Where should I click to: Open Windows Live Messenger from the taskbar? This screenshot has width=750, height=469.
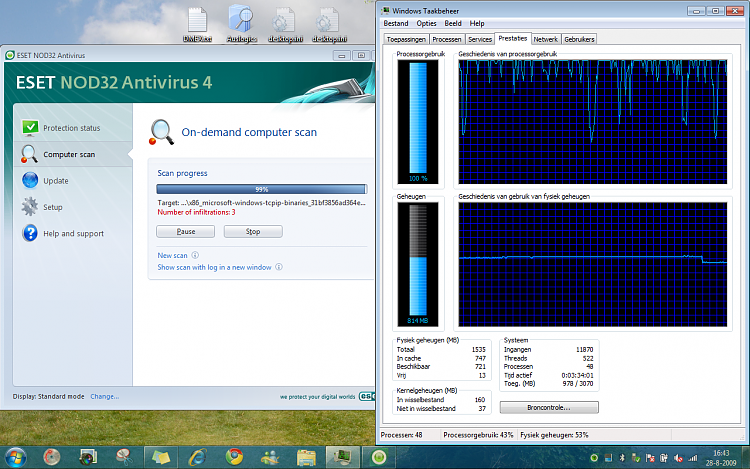tap(270, 458)
